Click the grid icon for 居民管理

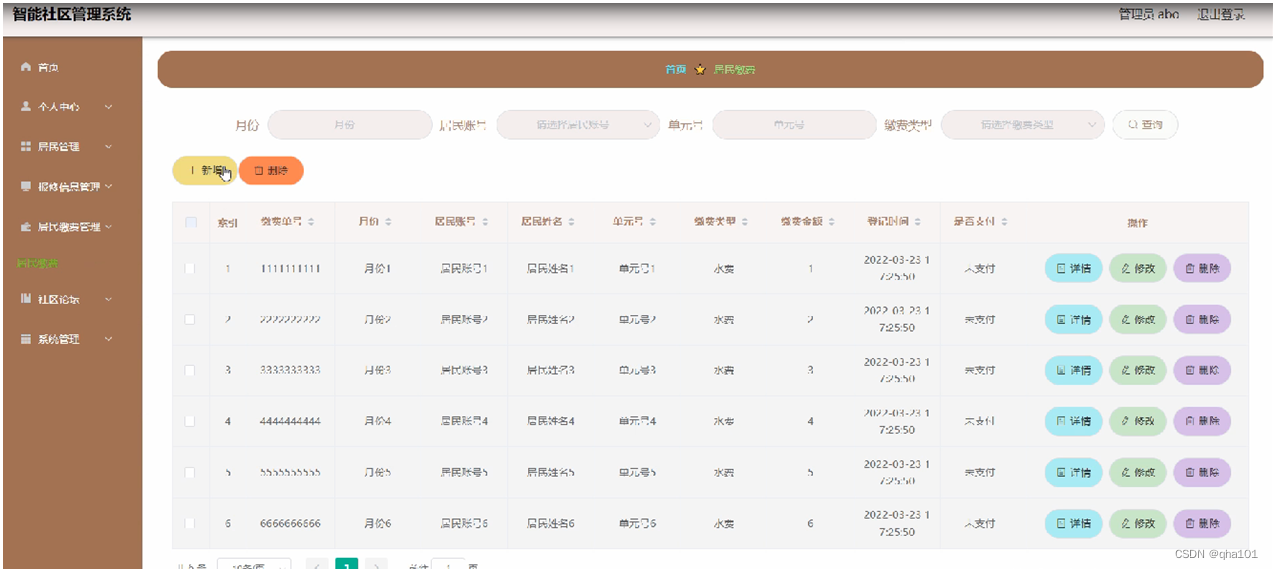coord(27,146)
